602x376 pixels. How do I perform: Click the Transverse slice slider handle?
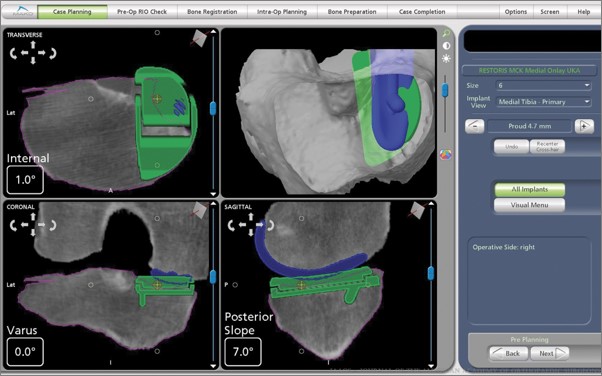pos(213,108)
